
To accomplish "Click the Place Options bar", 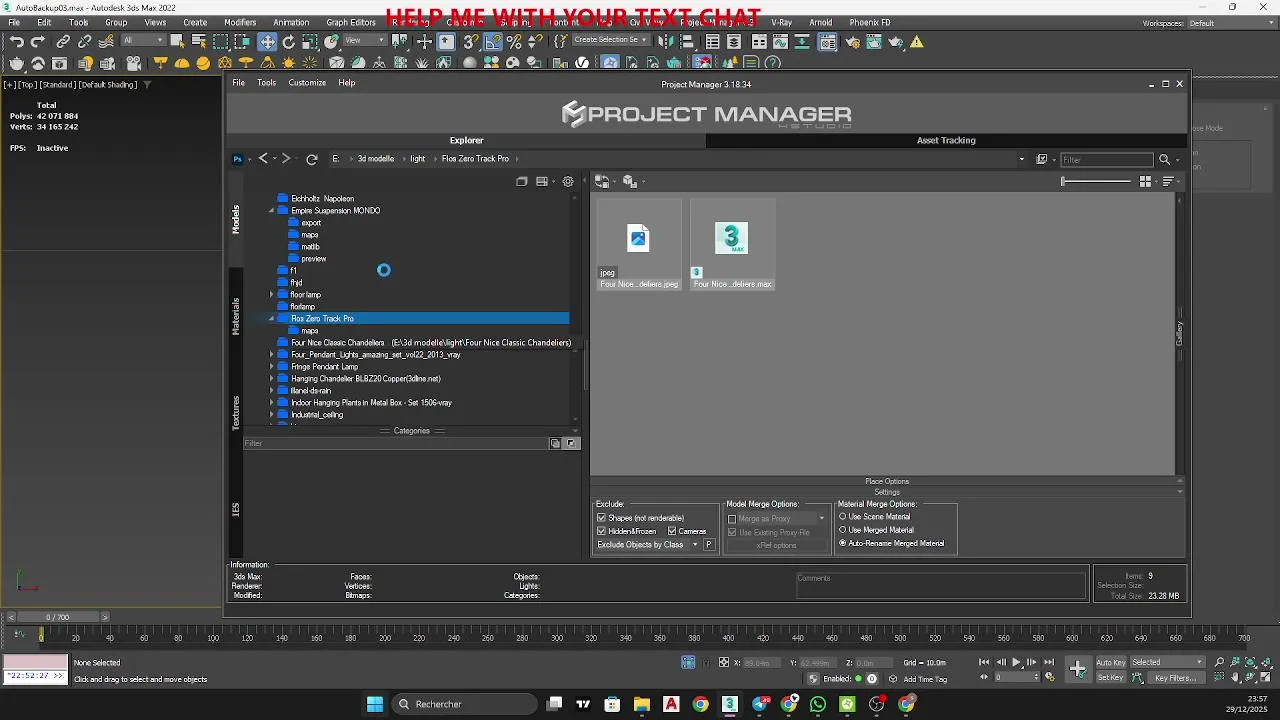I will pyautogui.click(x=887, y=482).
